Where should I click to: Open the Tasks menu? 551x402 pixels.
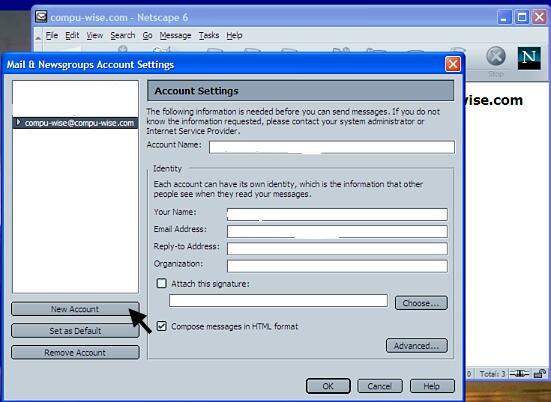tap(209, 35)
